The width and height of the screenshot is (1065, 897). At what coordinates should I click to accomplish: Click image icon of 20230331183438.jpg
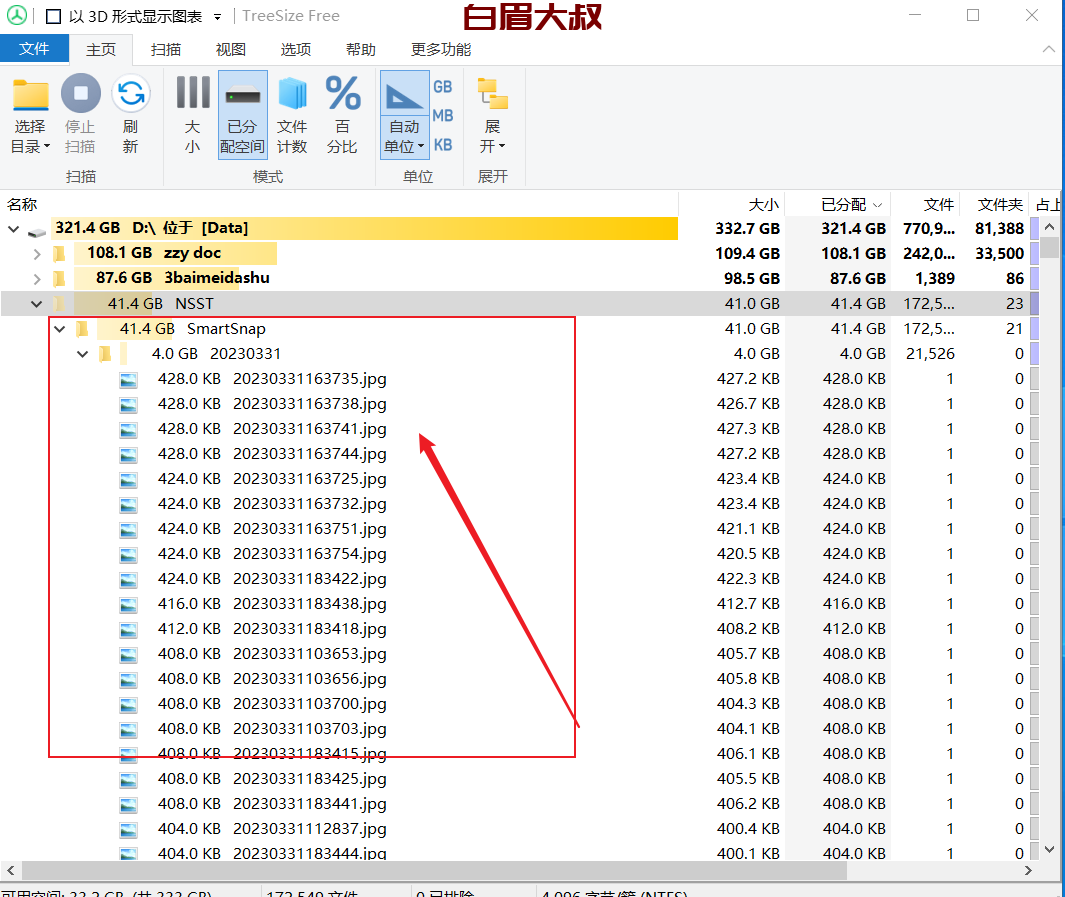pos(128,605)
